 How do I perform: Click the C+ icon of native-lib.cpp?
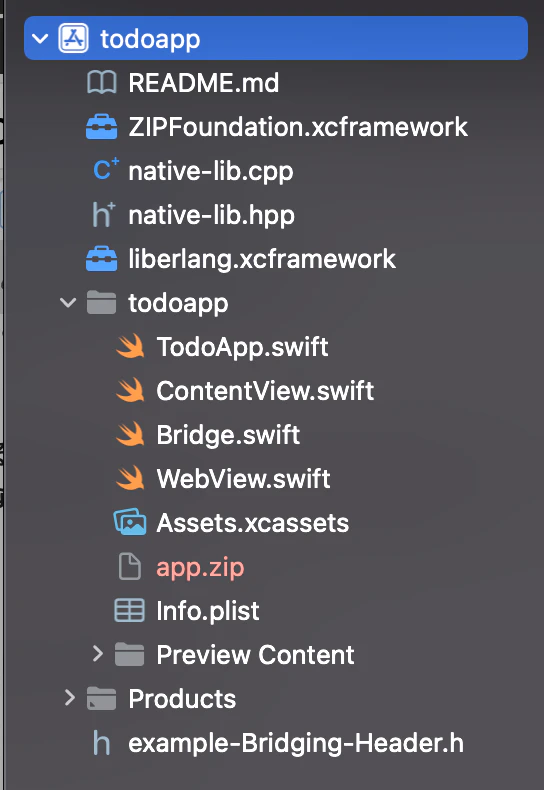click(106, 170)
